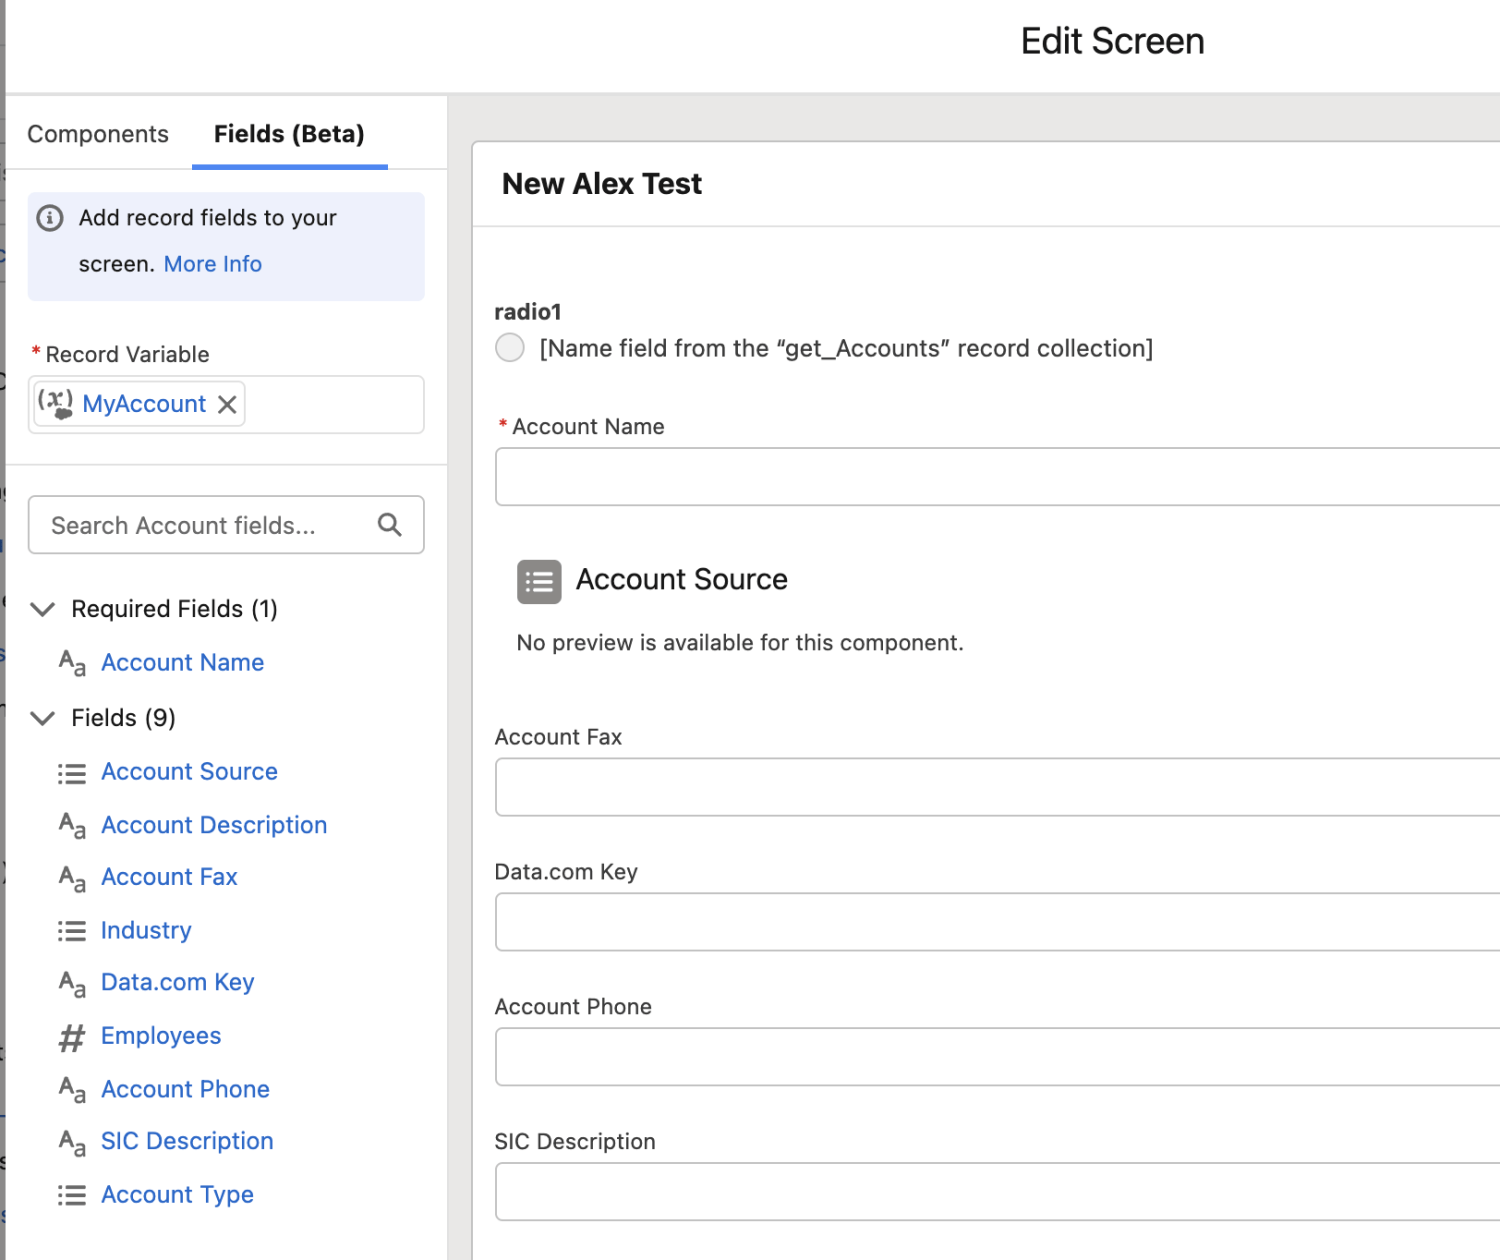Open the Fields (Beta) tab
This screenshot has height=1260, width=1500.
click(288, 133)
